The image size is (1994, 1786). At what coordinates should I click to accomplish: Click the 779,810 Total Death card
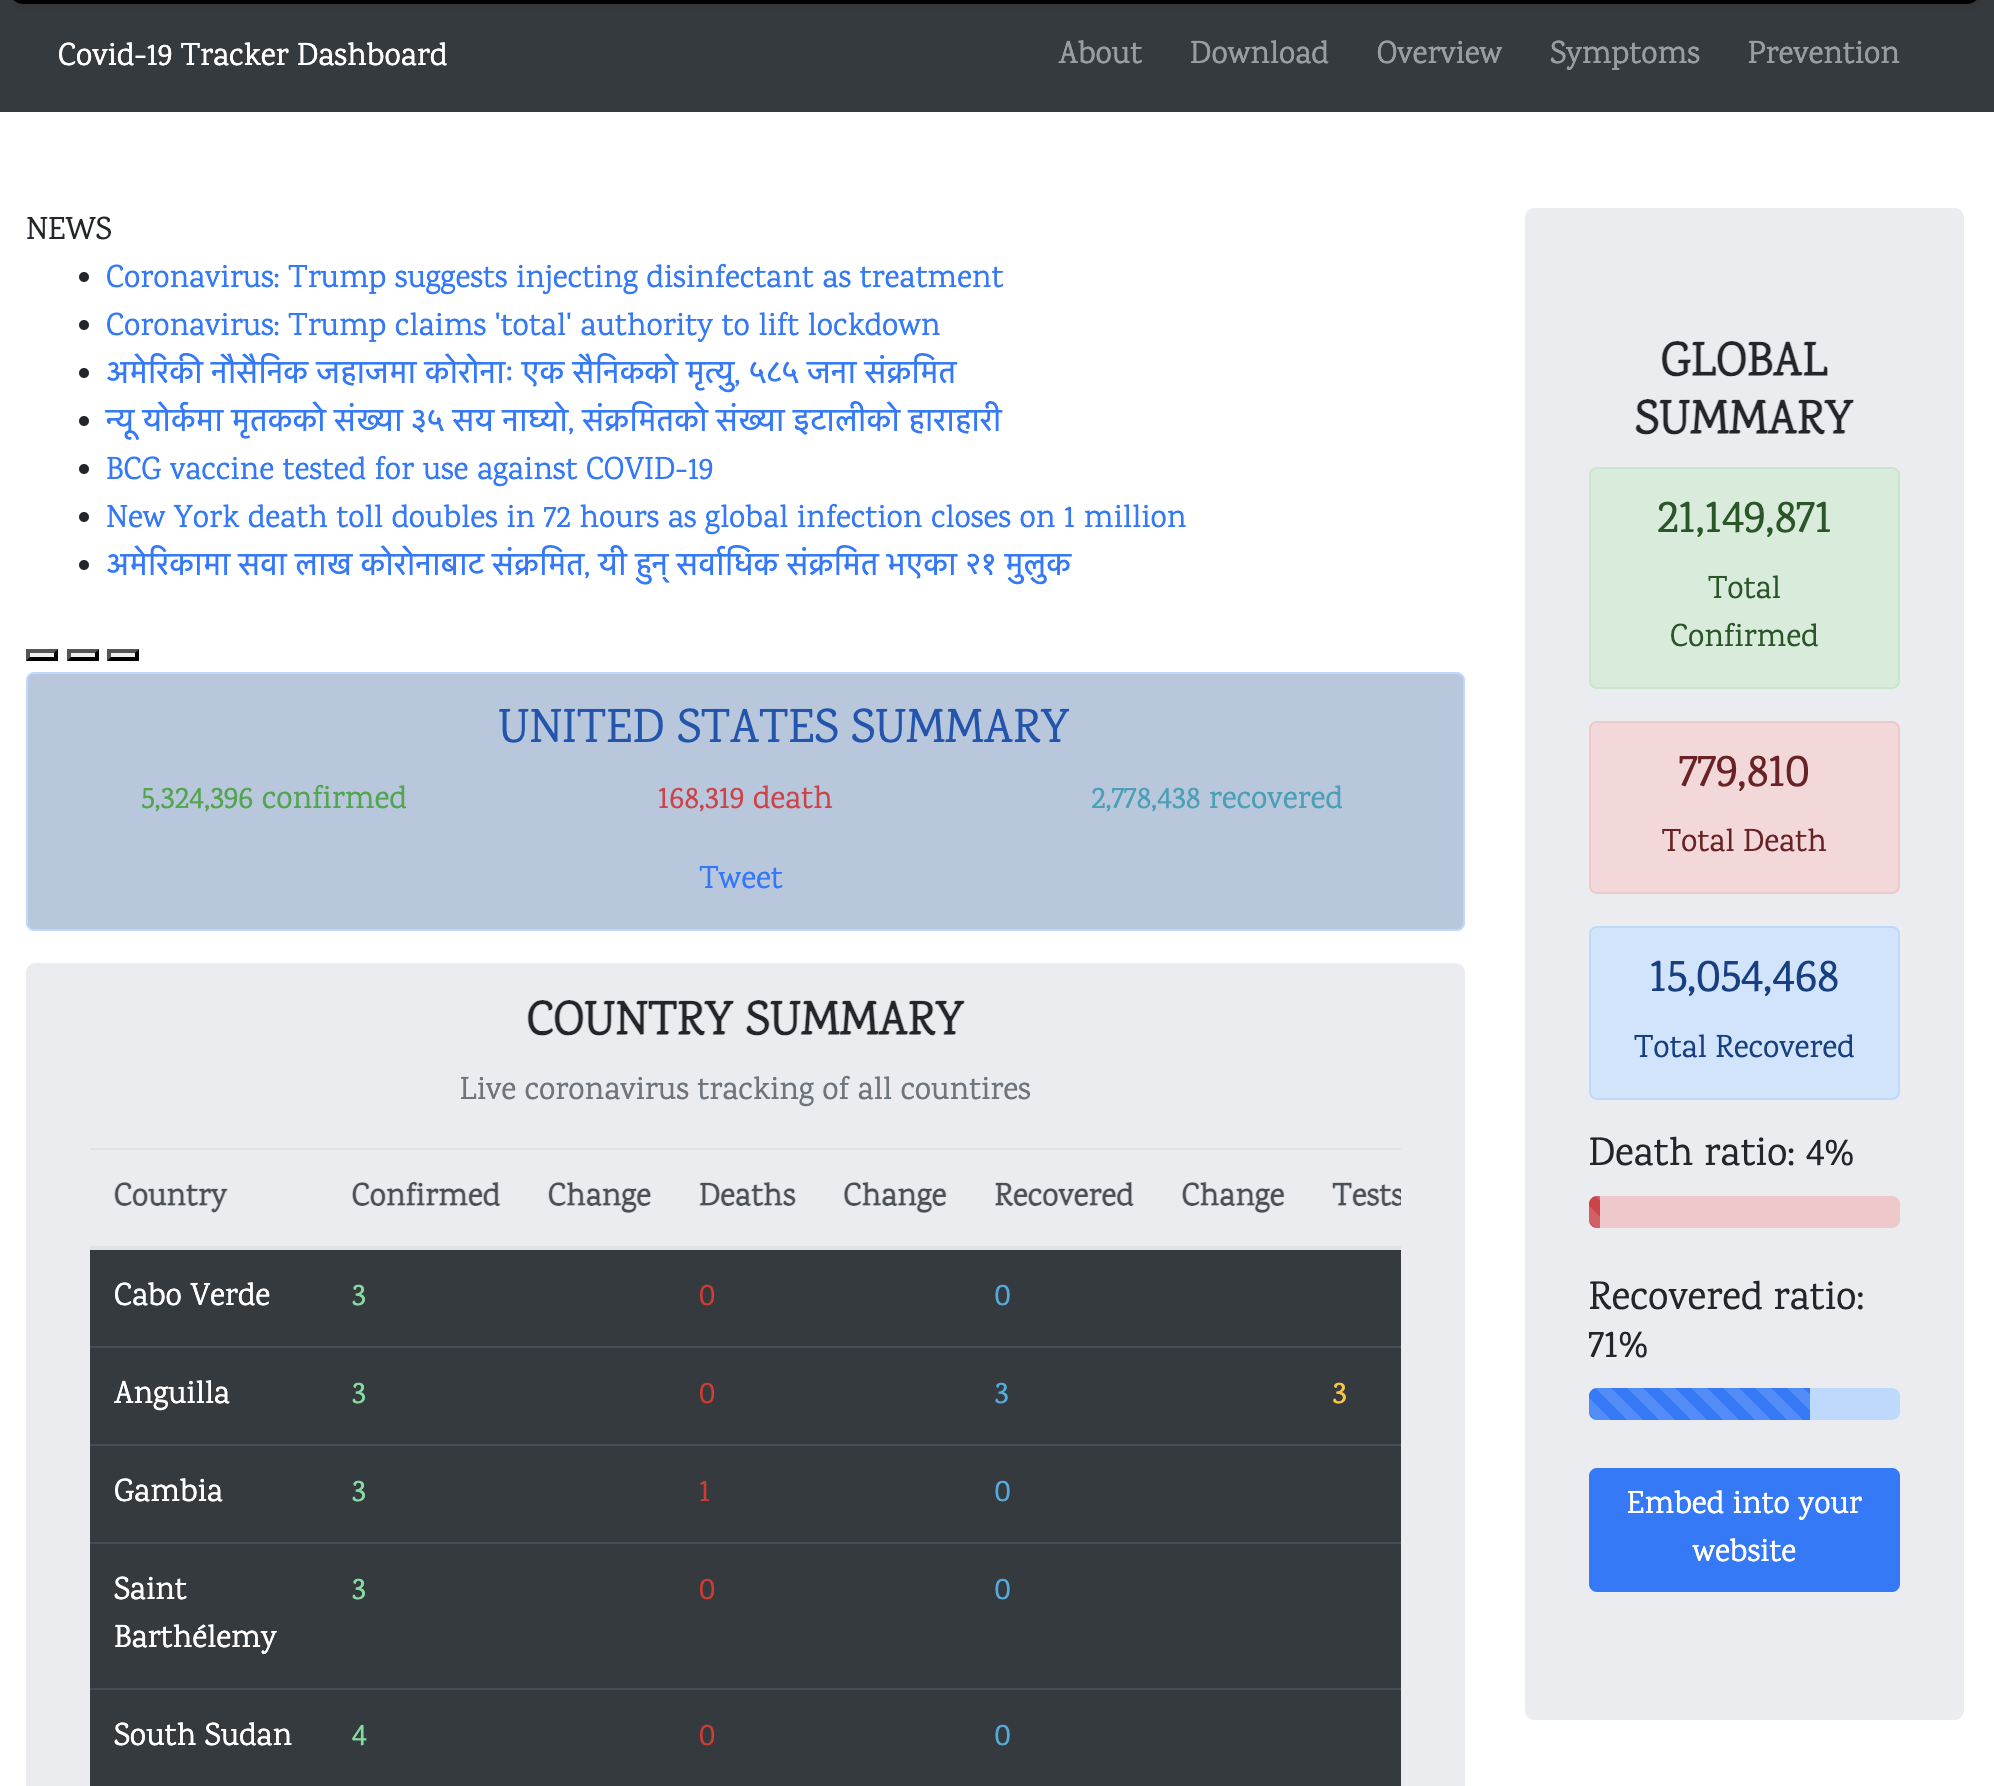1744,807
